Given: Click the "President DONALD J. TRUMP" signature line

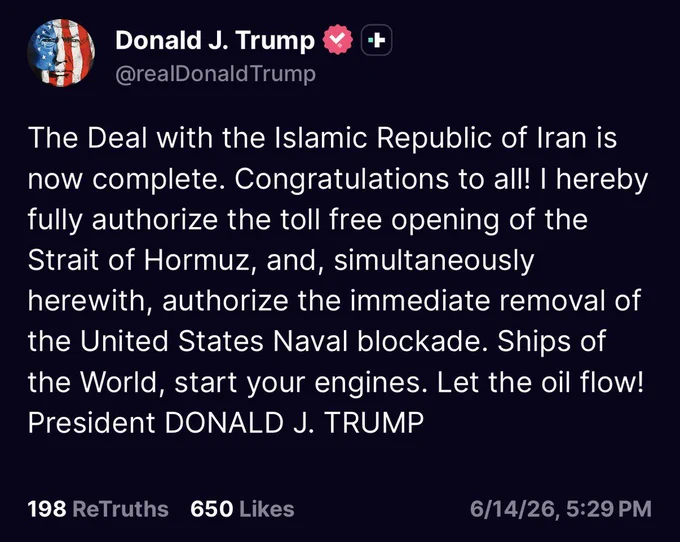Looking at the screenshot, I should point(226,423).
